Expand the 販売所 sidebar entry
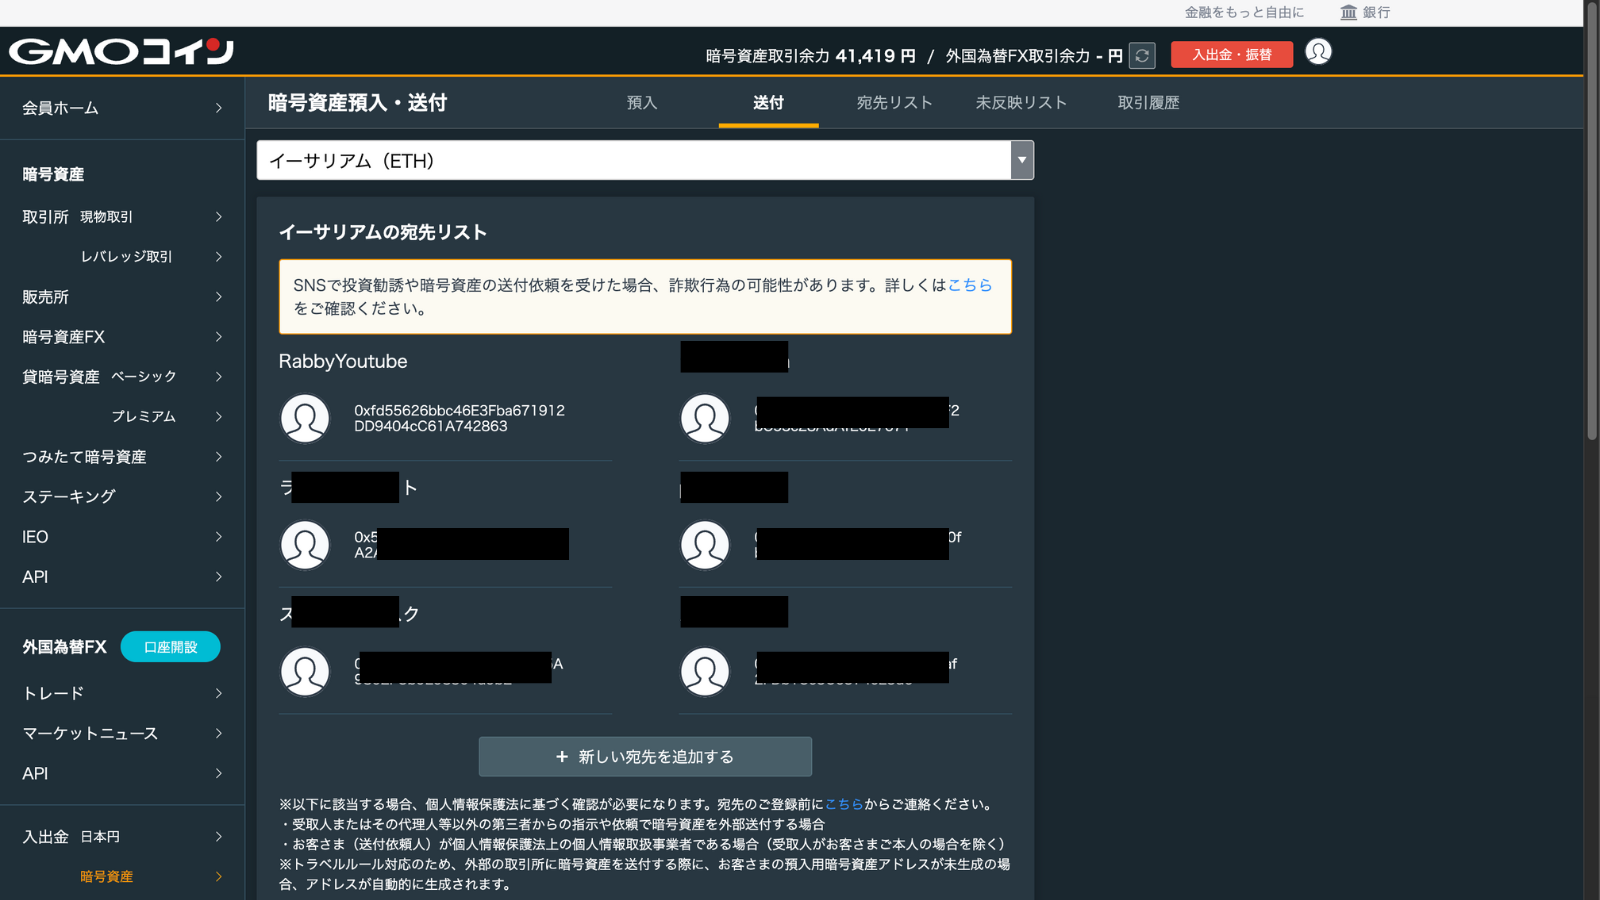 (122, 297)
